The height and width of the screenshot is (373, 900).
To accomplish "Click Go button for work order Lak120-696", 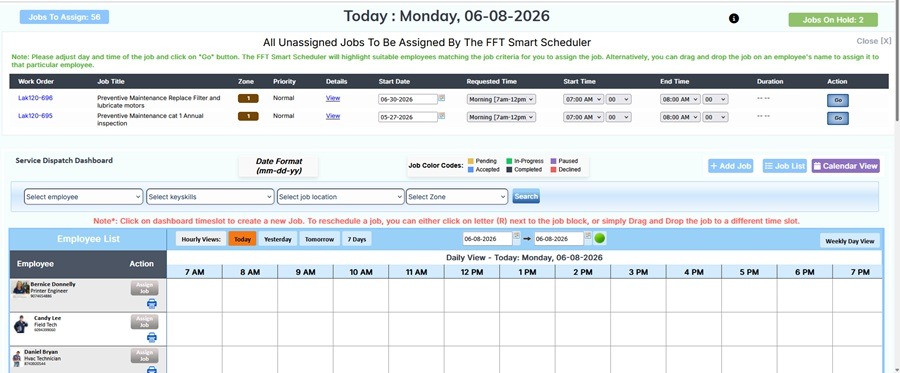I will click(x=837, y=100).
